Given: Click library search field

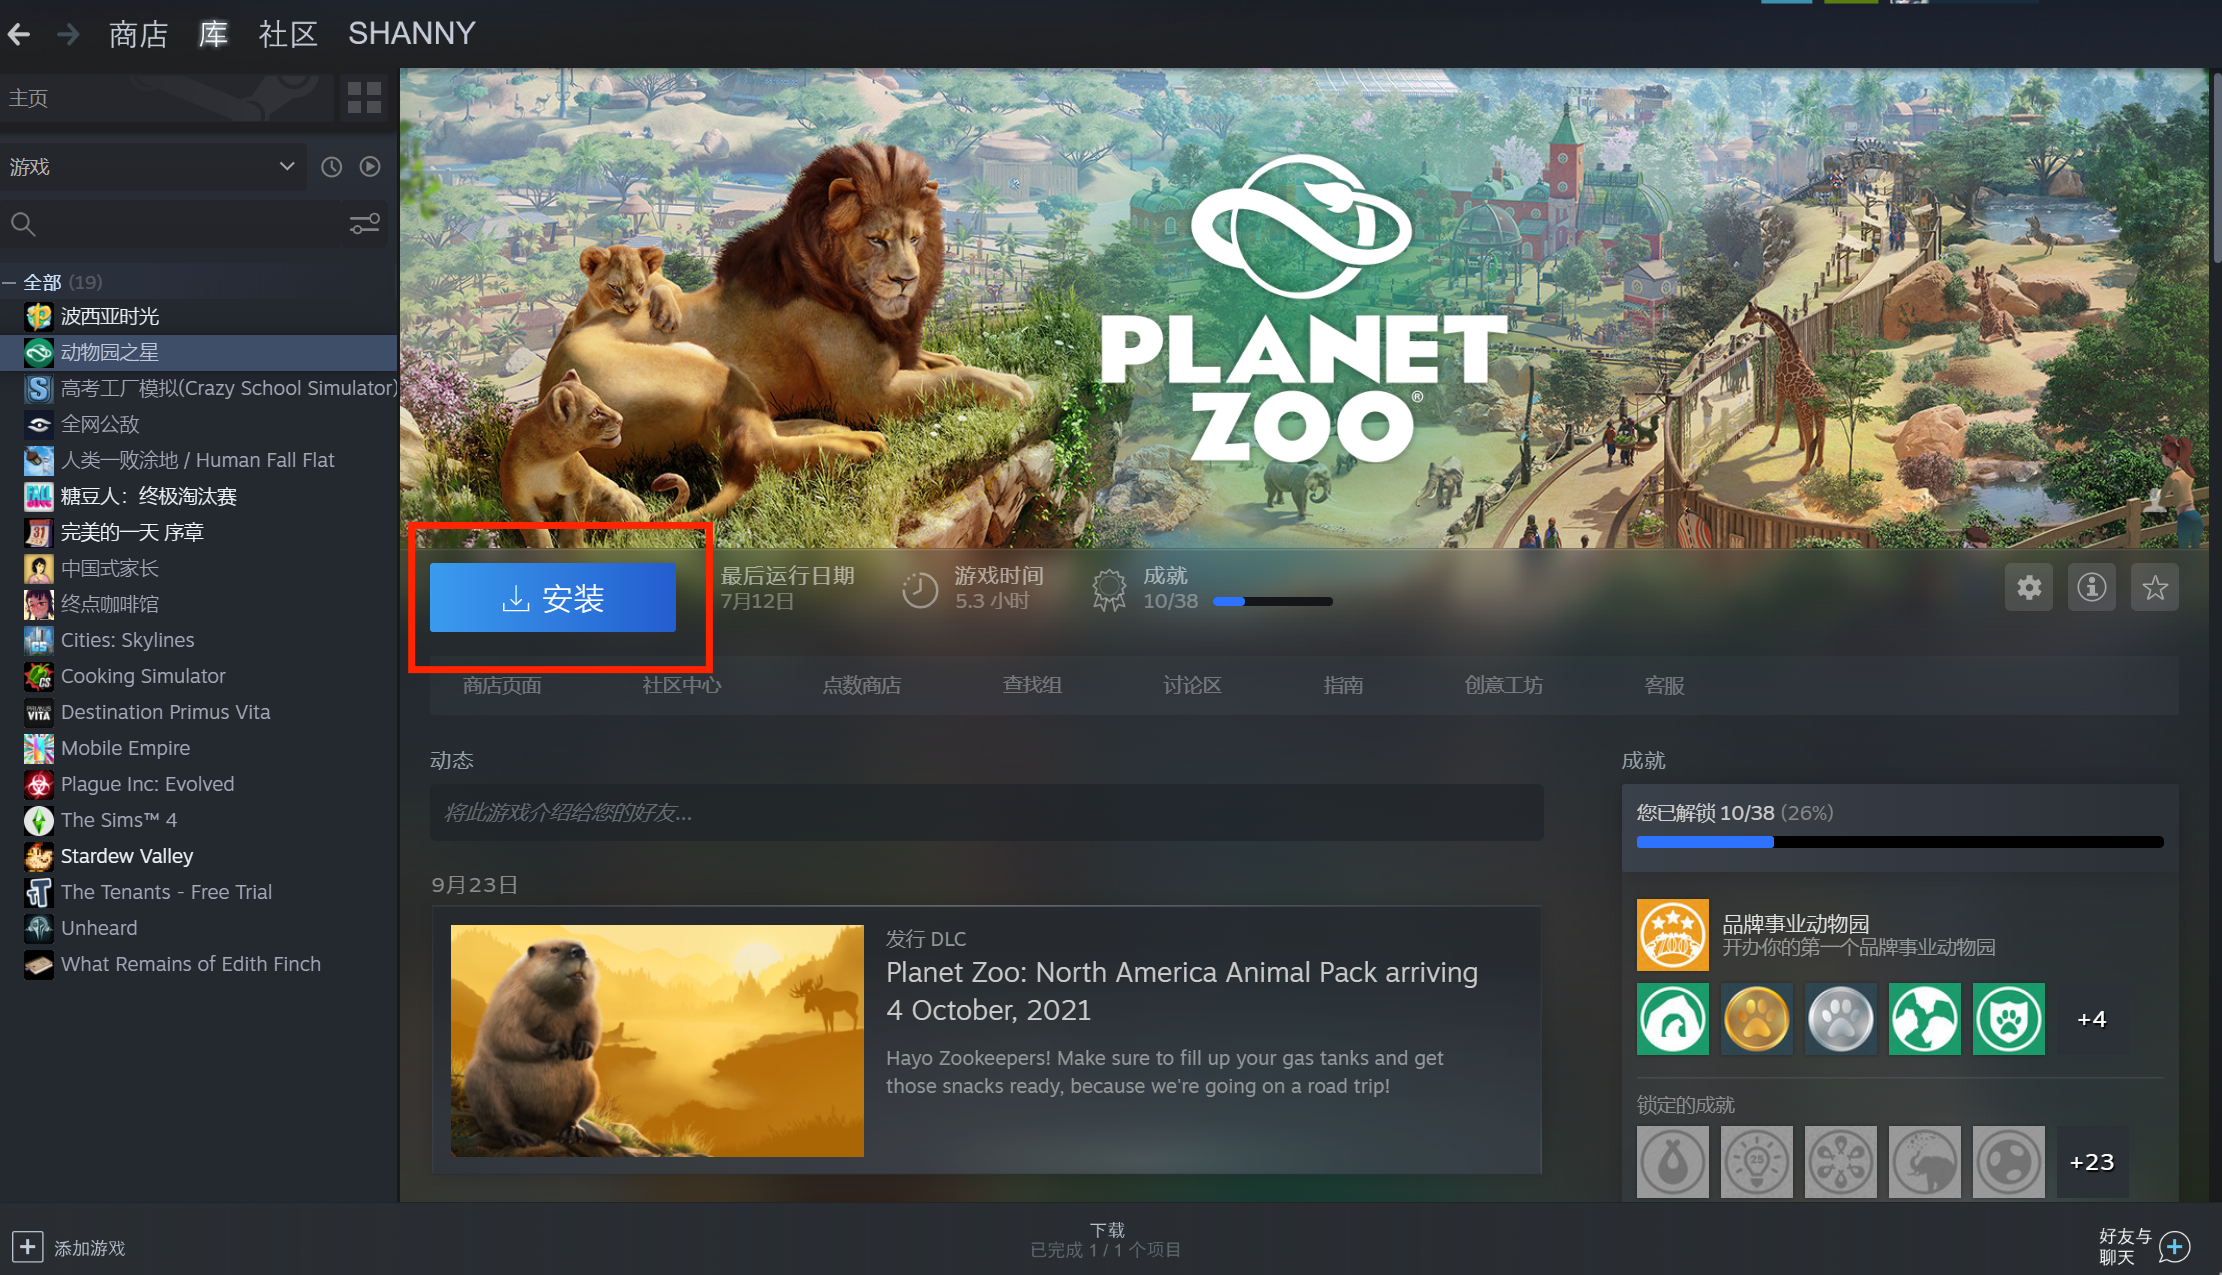Looking at the screenshot, I should coord(170,223).
